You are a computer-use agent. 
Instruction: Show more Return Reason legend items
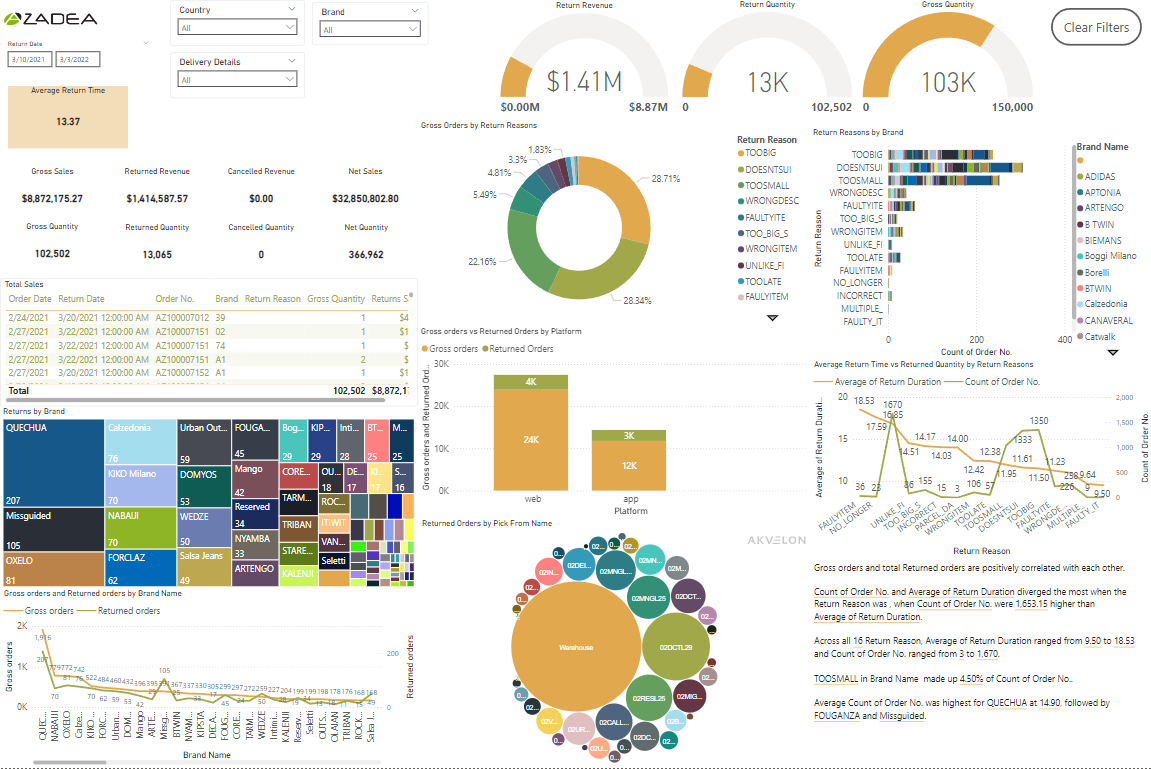772,318
